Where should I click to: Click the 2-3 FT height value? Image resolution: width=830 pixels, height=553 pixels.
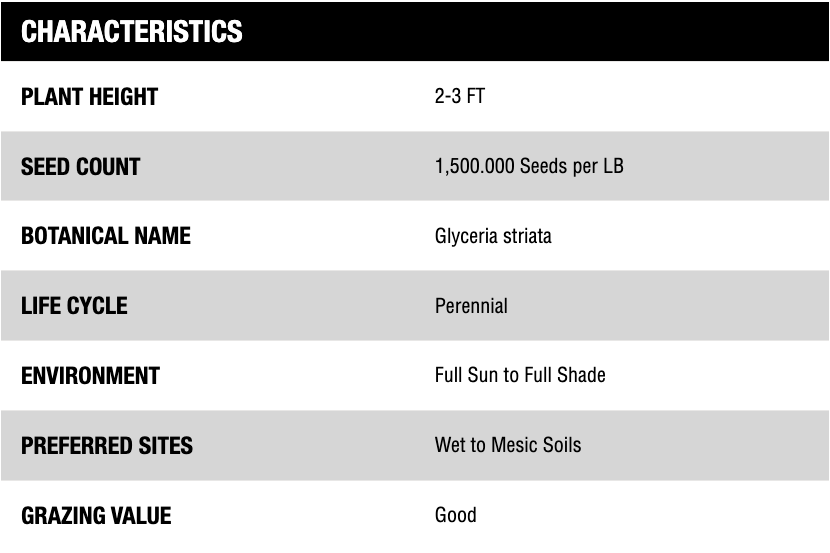click(x=459, y=97)
